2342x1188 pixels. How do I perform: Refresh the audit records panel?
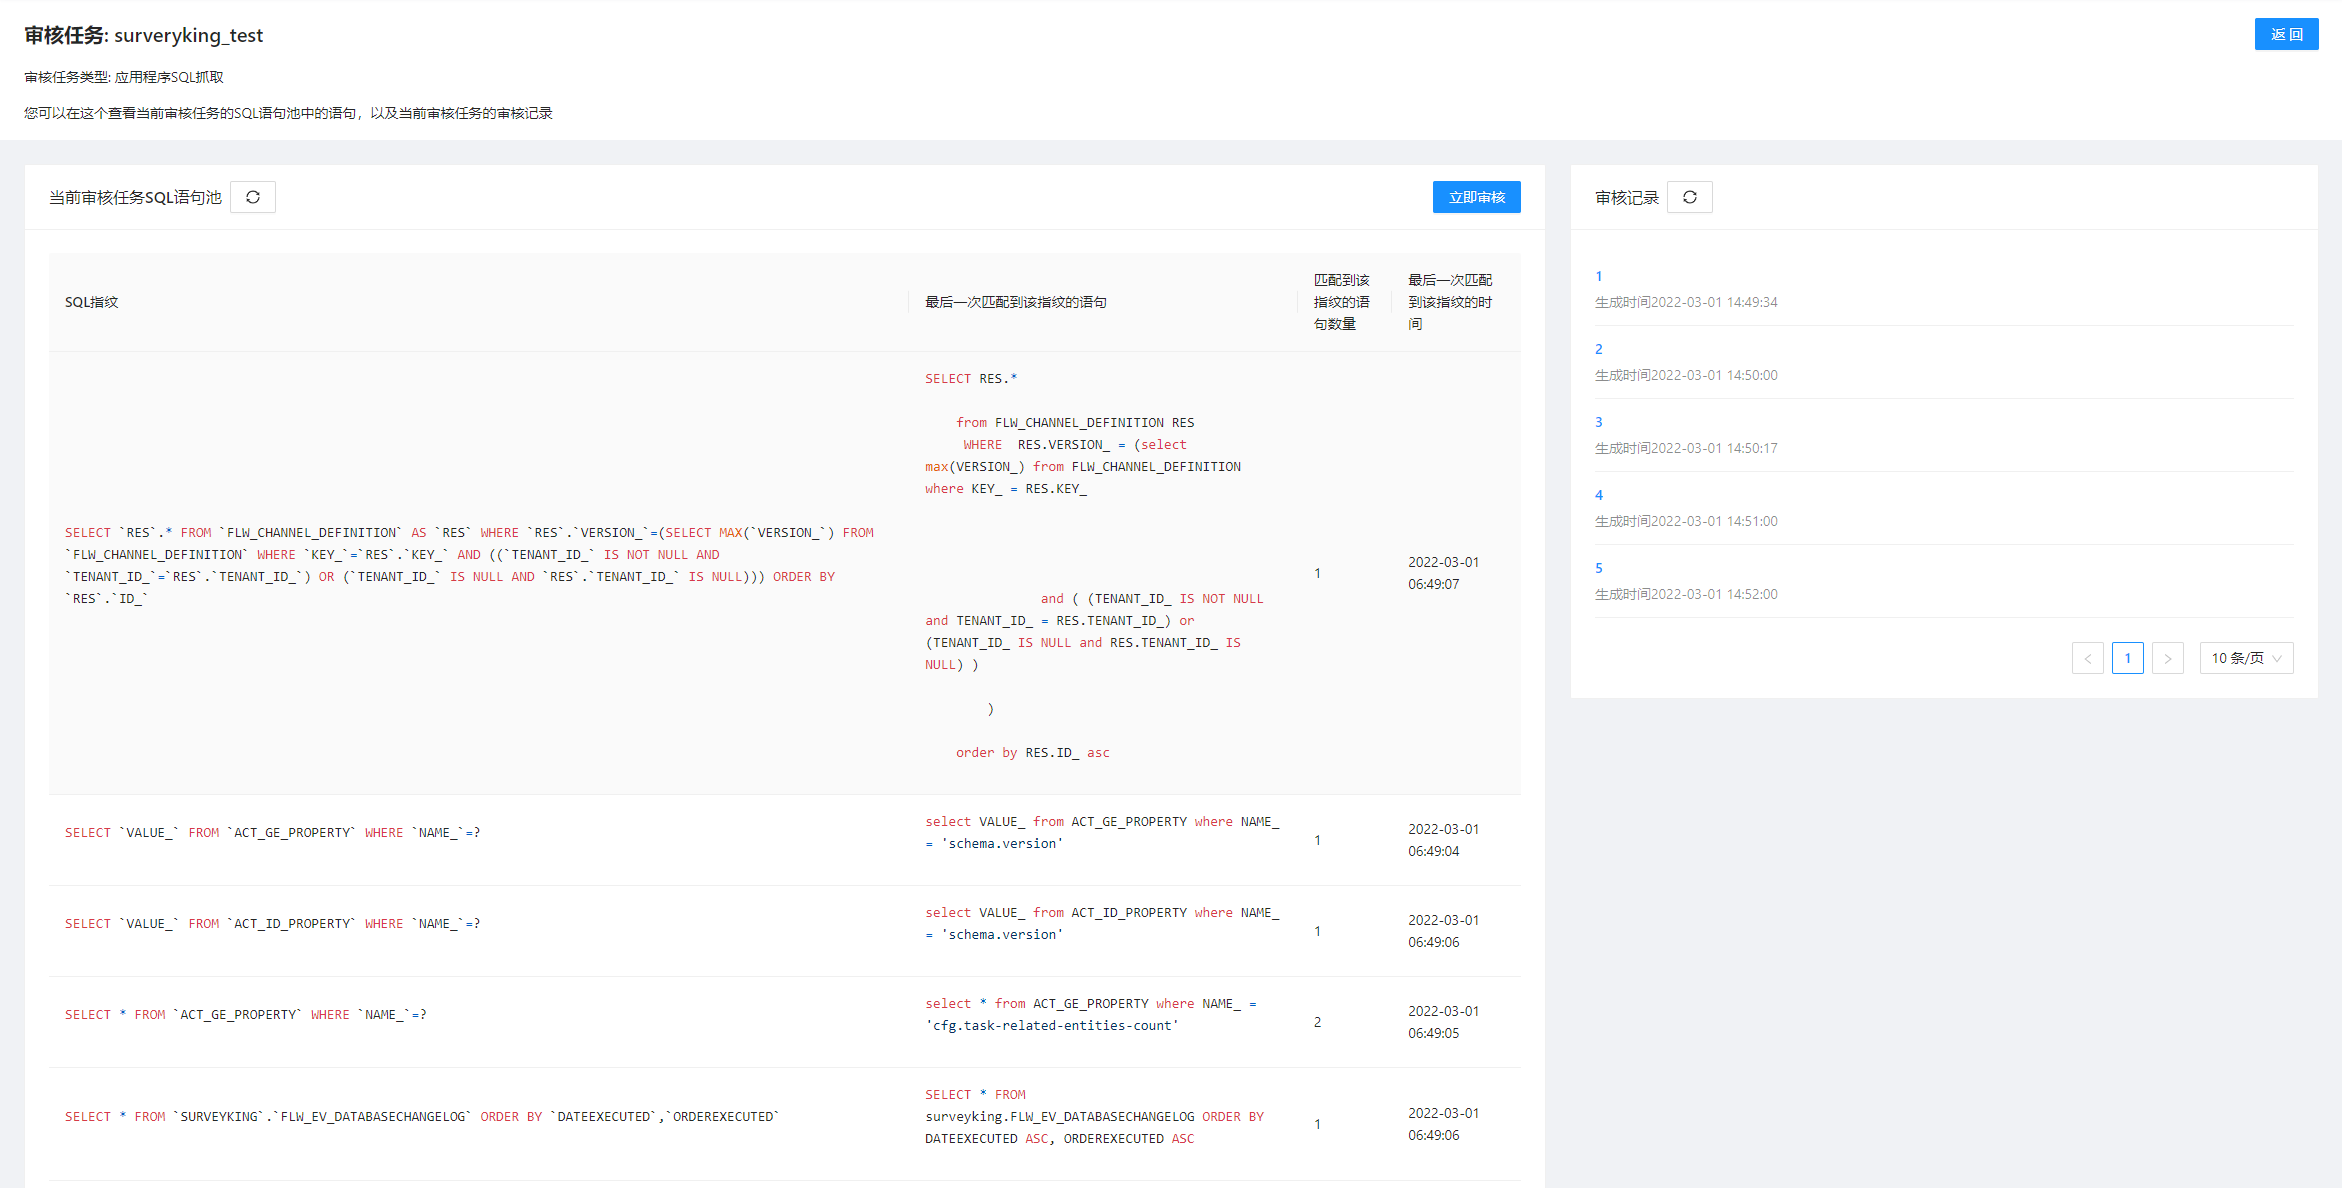(x=1690, y=197)
